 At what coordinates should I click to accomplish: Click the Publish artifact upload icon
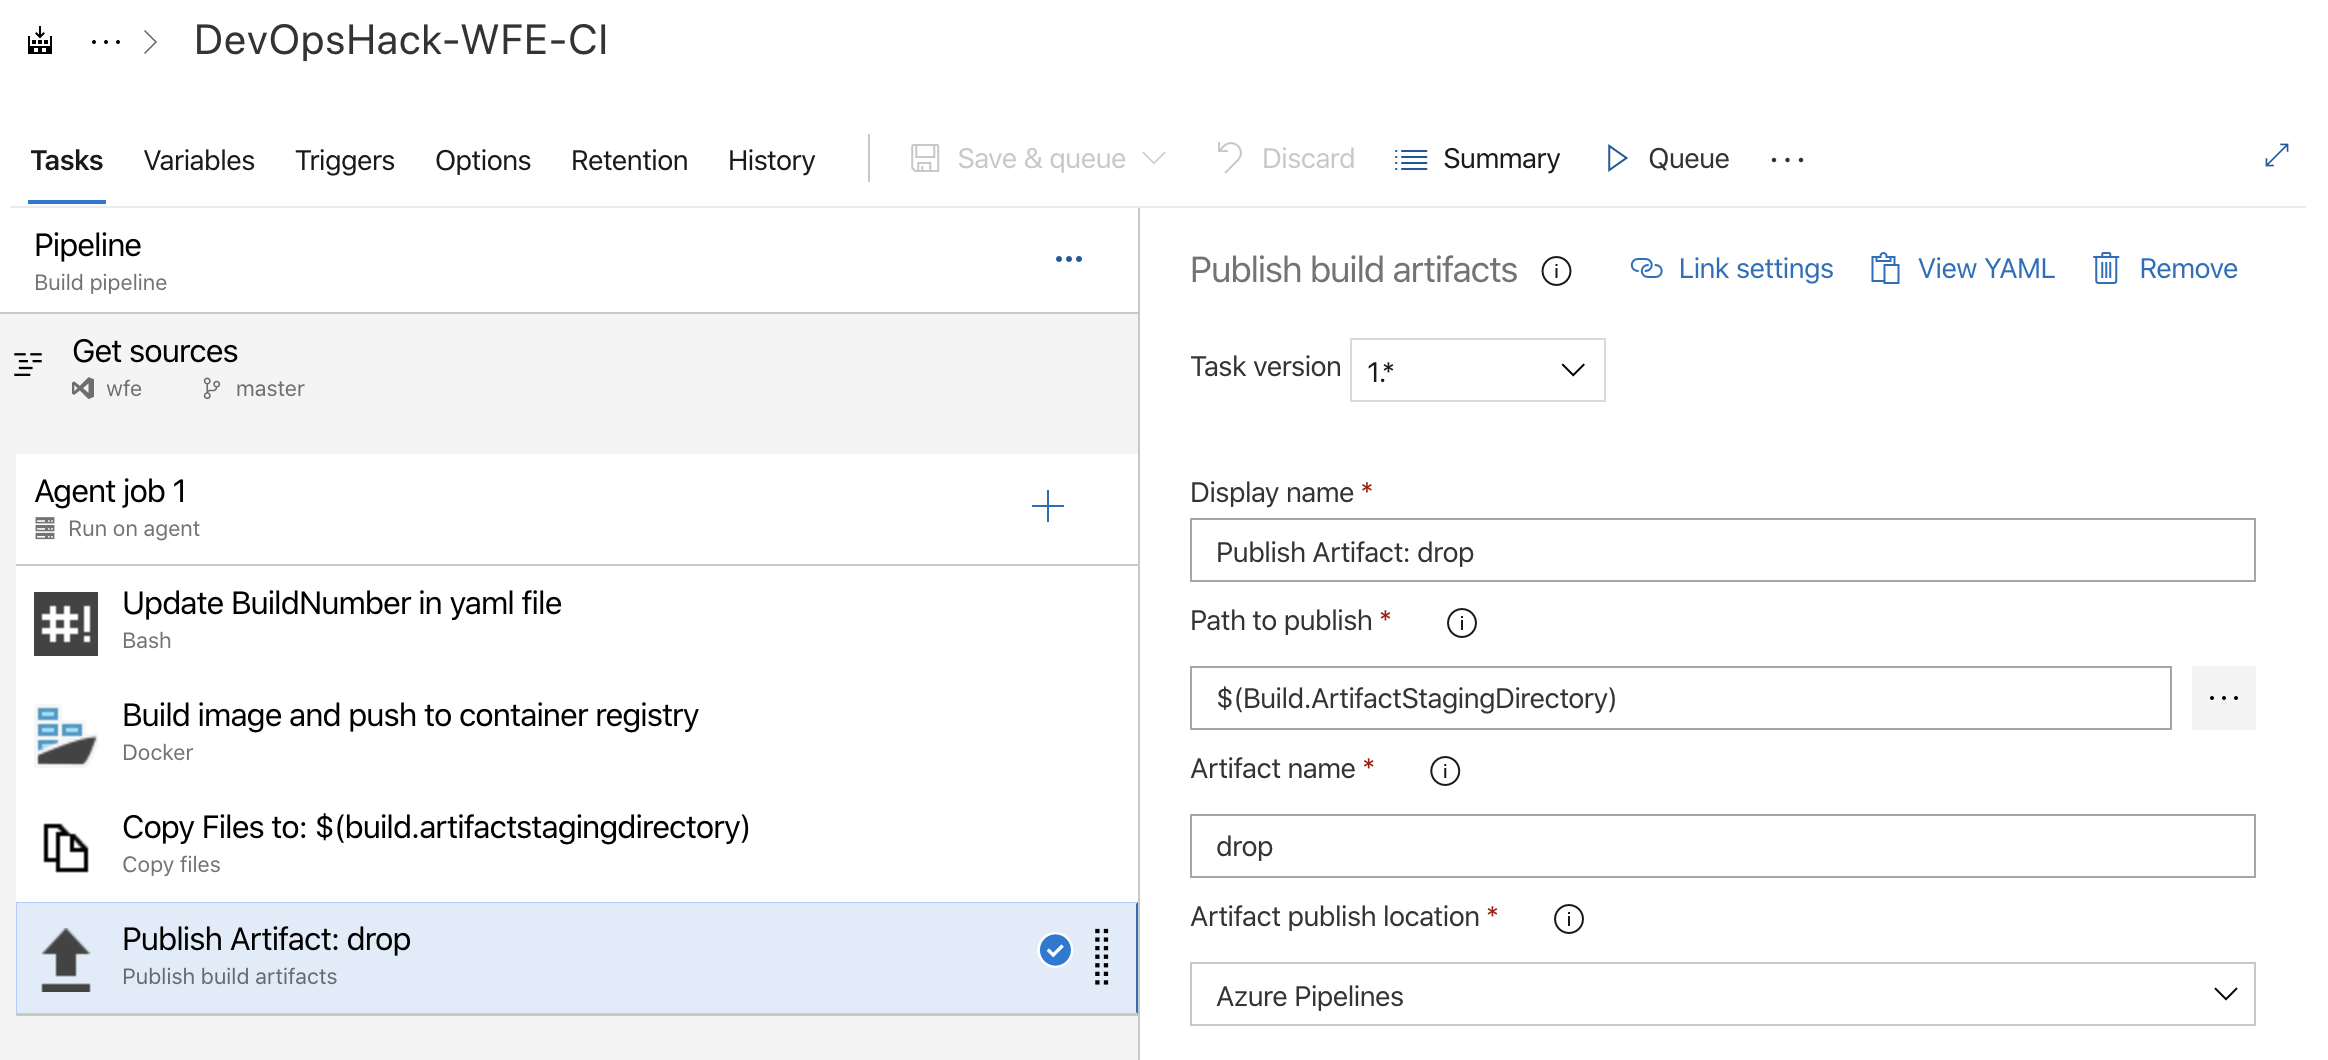point(66,959)
